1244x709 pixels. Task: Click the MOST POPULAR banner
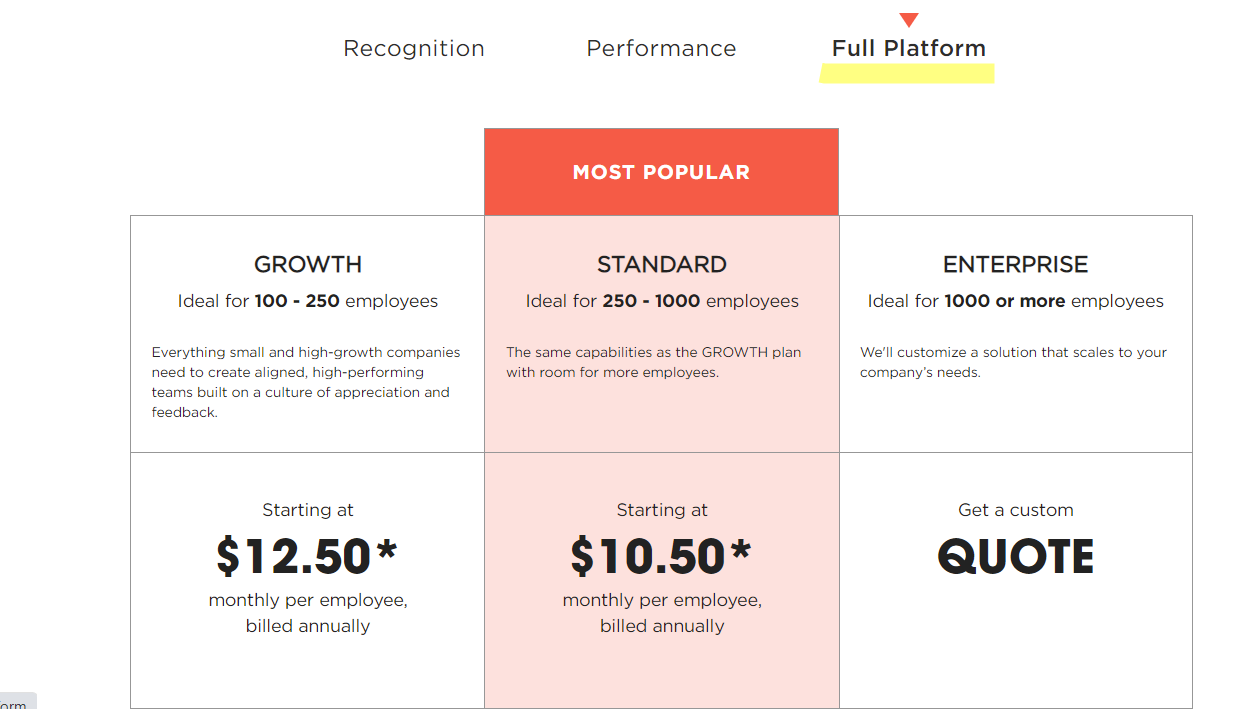click(x=661, y=172)
